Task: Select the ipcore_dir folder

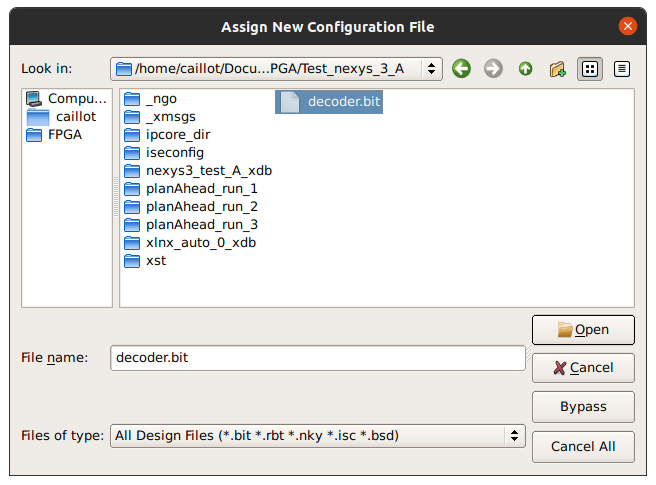Action: pyautogui.click(x=167, y=135)
